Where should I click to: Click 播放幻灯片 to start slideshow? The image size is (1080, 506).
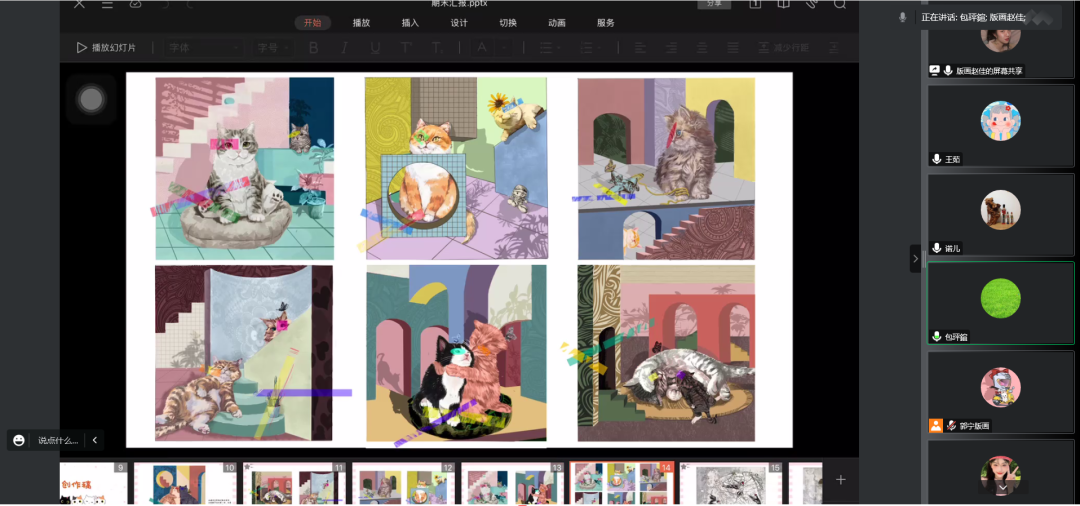coord(106,48)
